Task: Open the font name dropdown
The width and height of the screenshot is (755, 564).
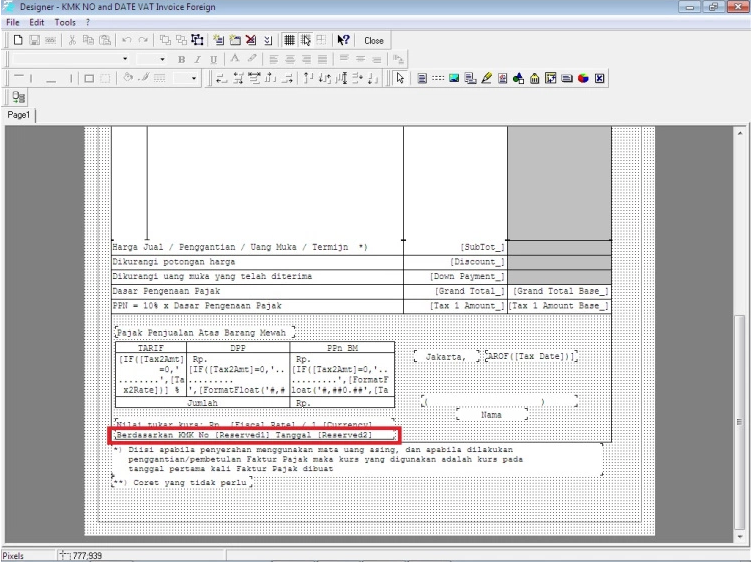Action: [x=127, y=61]
